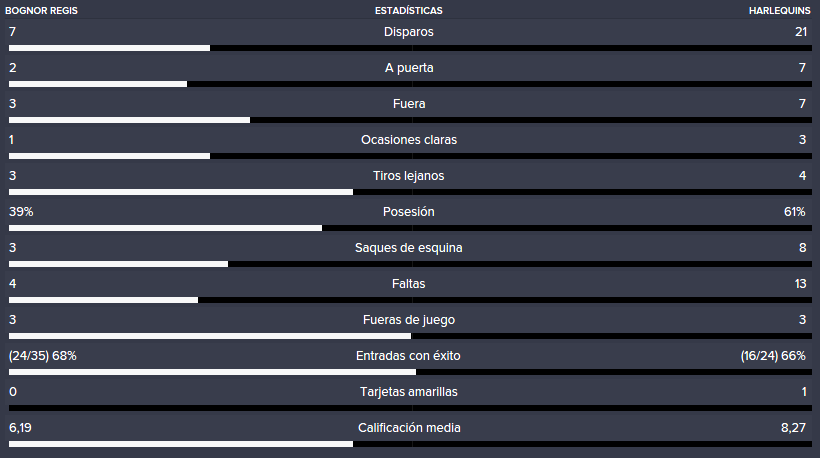The width and height of the screenshot is (820, 458).
Task: Select the Entradas con éxito label
Action: click(x=408, y=356)
